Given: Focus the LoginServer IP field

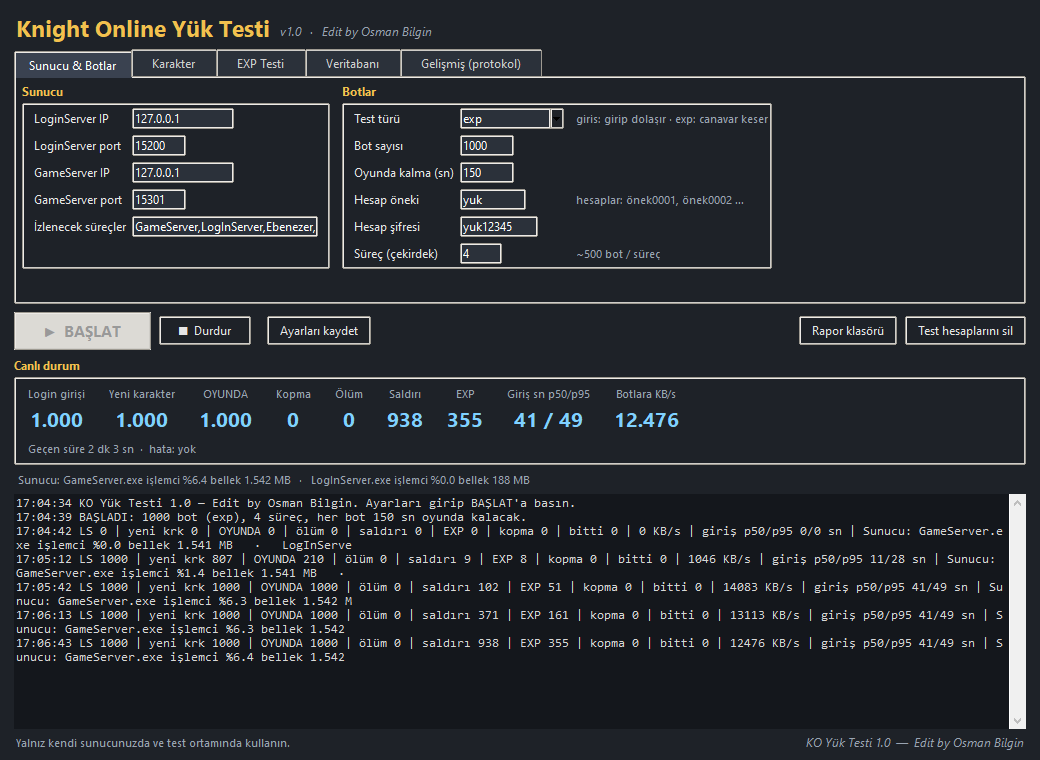Looking at the screenshot, I should (x=182, y=119).
